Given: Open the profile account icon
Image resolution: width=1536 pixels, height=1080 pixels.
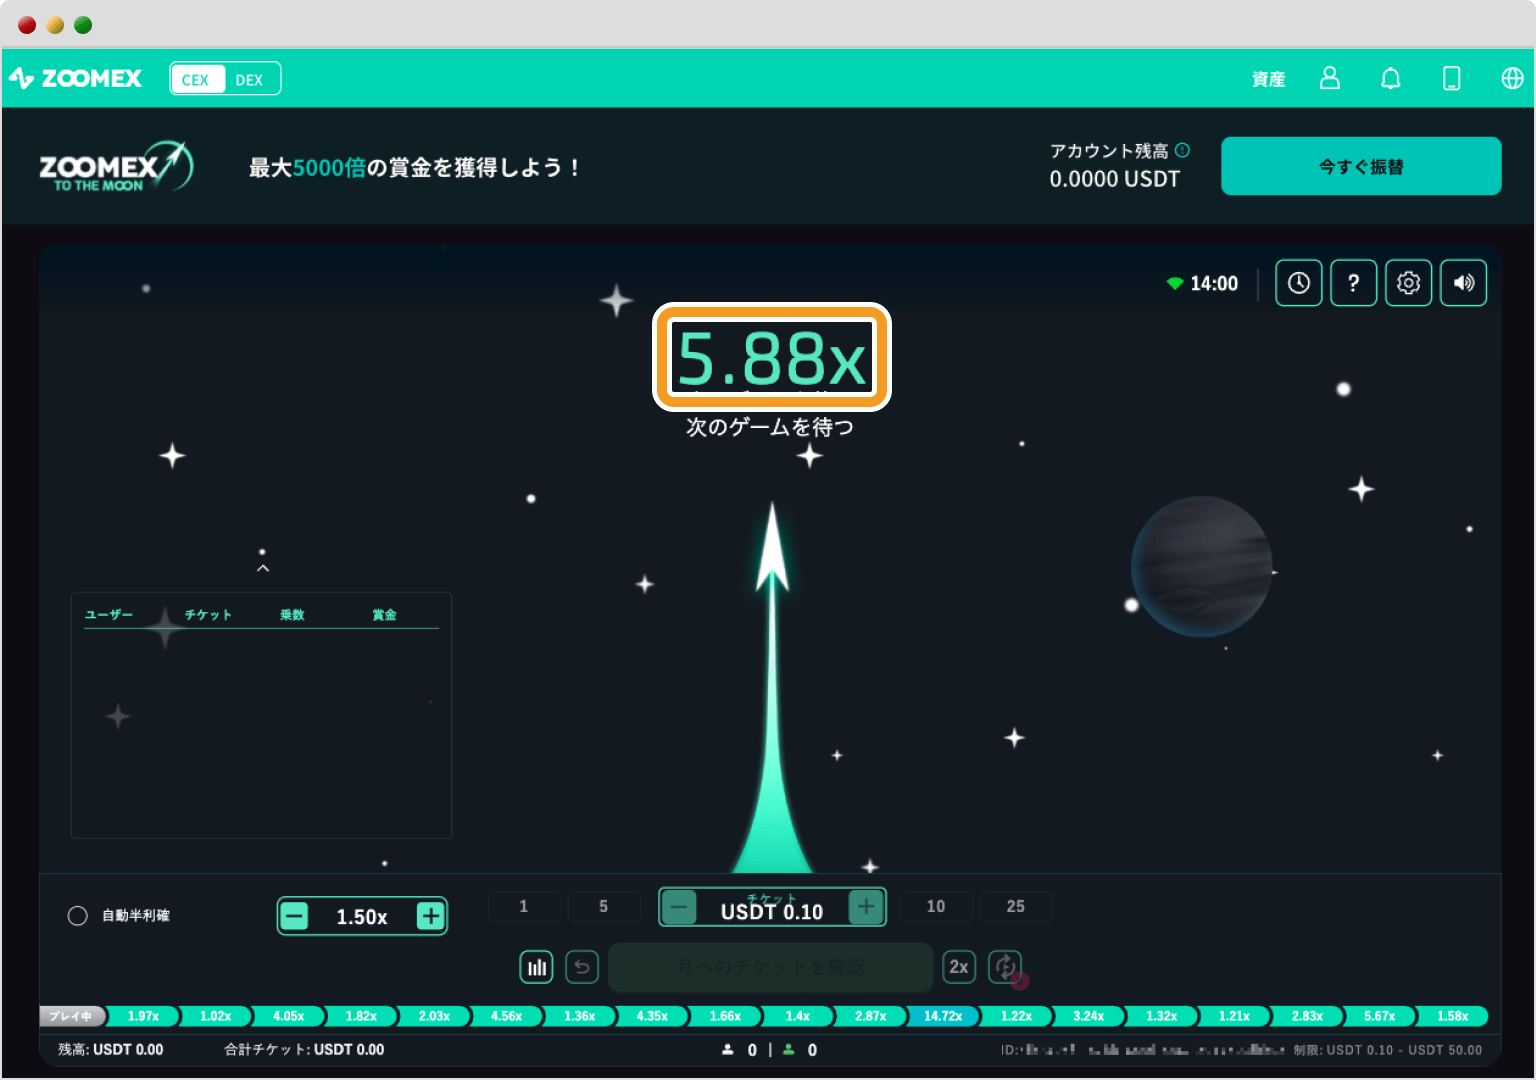Looking at the screenshot, I should click(x=1329, y=78).
